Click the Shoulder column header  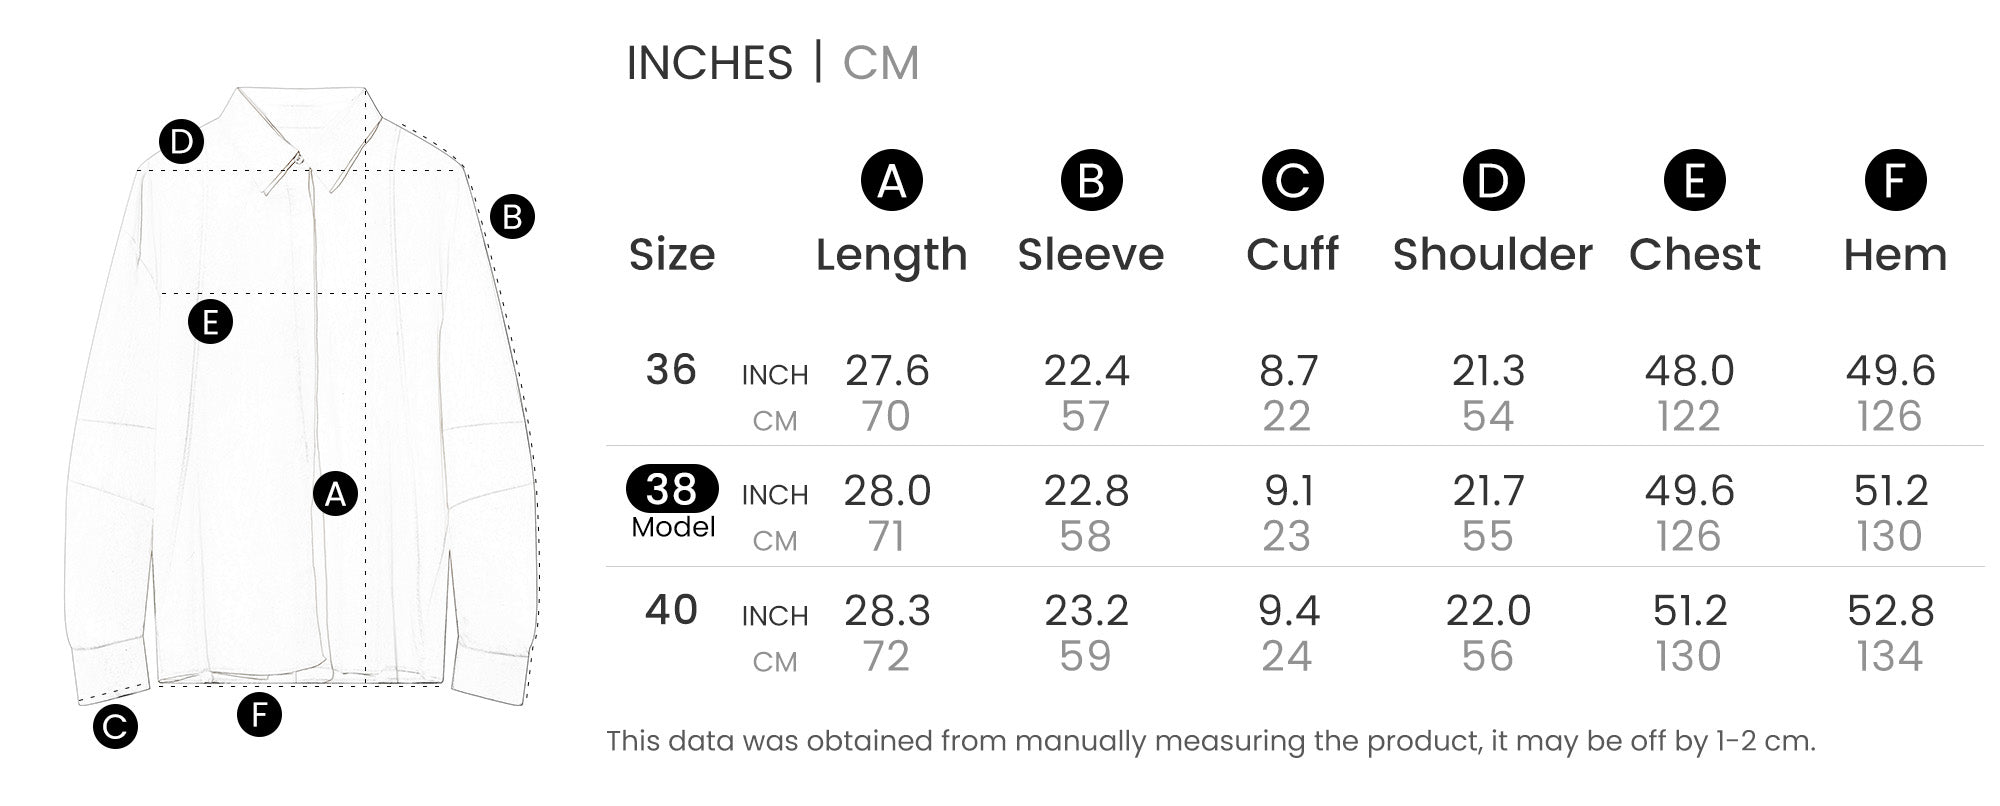click(1492, 255)
